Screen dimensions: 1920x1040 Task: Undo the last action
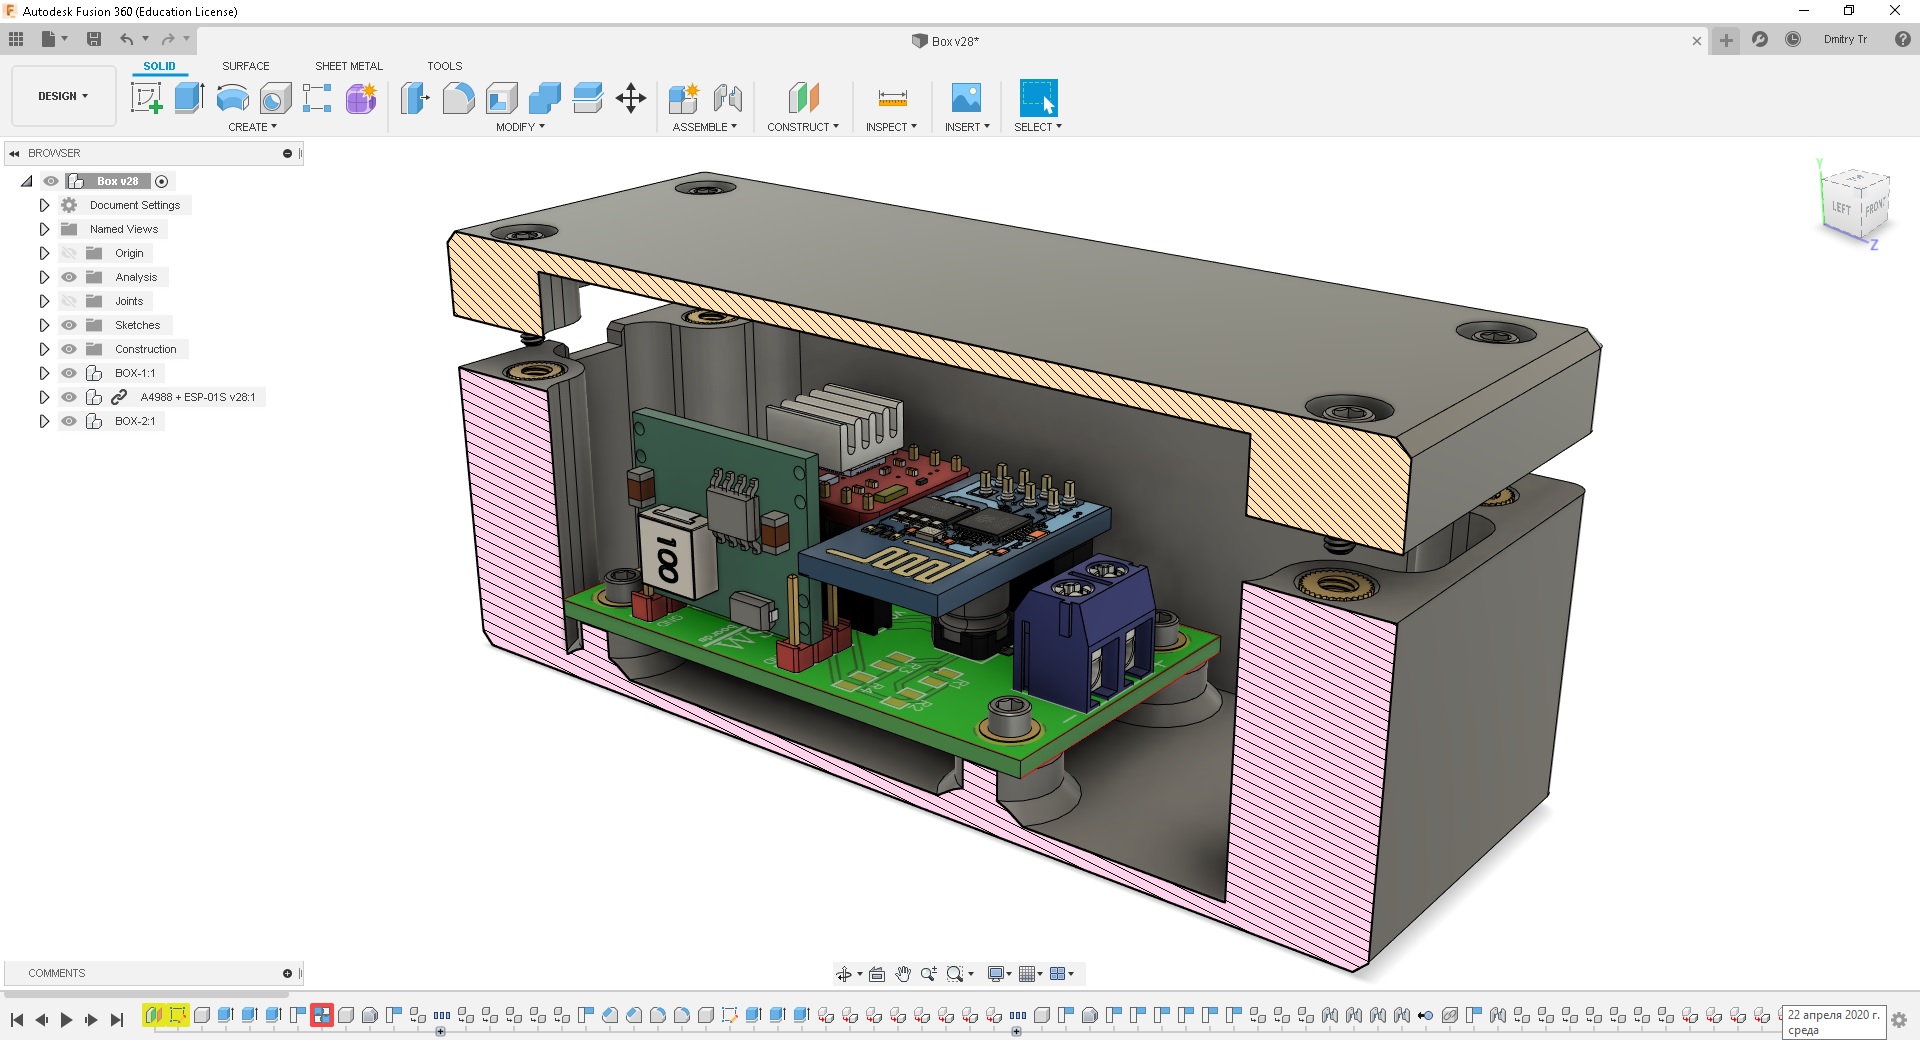[126, 39]
